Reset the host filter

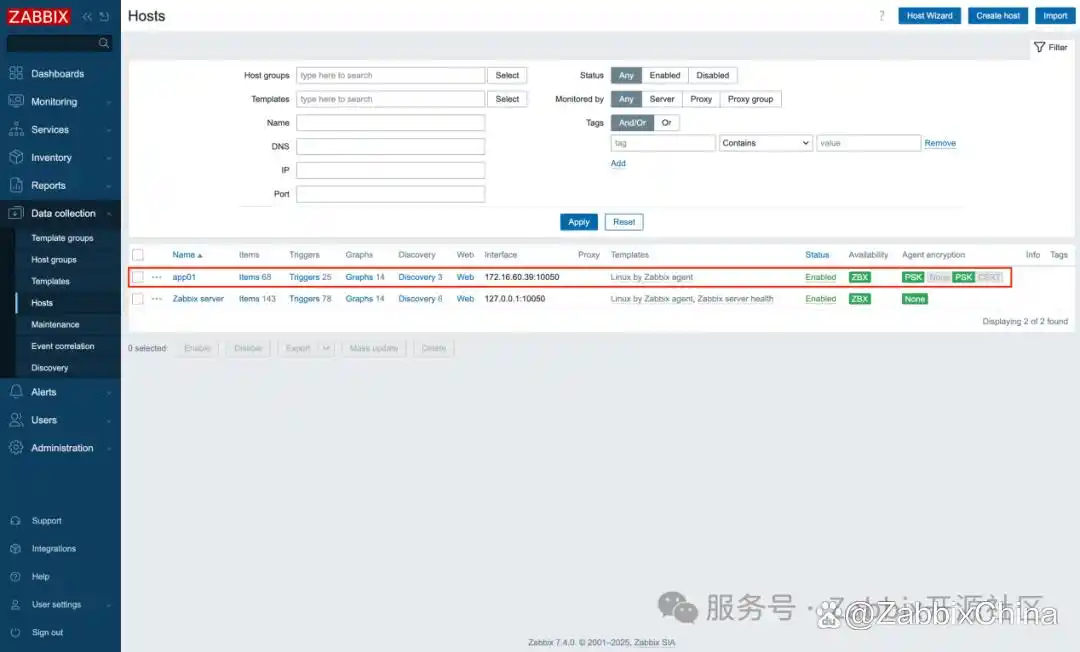click(x=624, y=222)
